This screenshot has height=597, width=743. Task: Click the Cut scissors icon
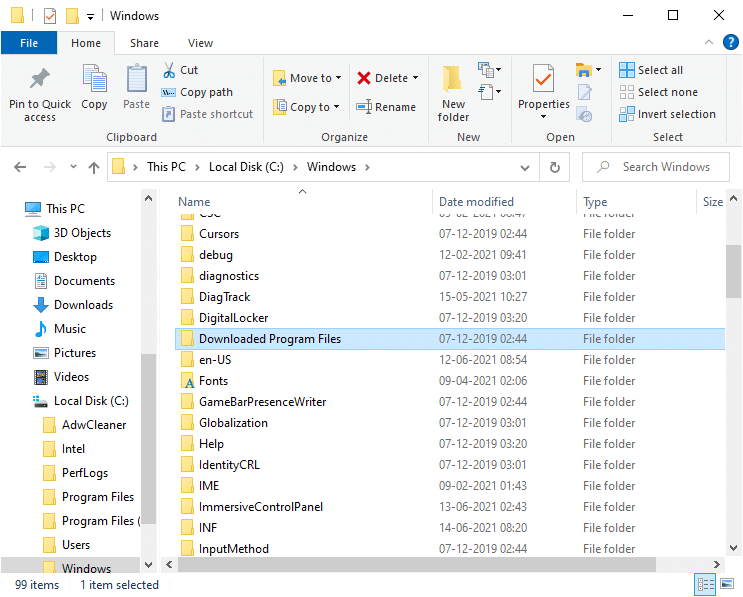click(169, 70)
